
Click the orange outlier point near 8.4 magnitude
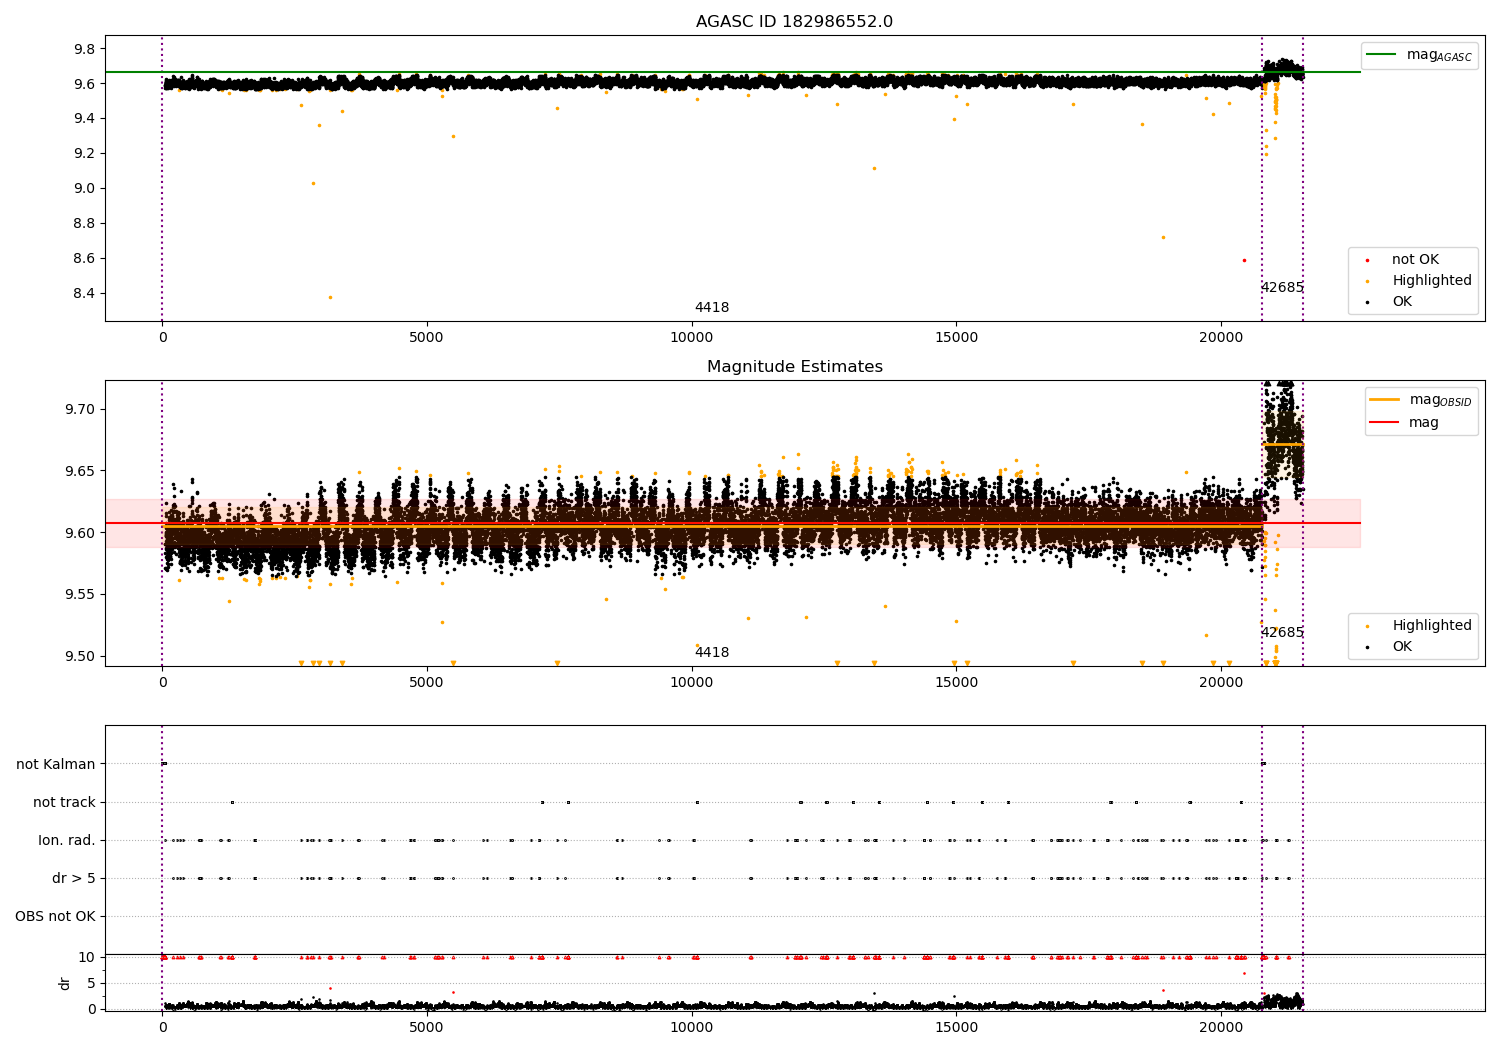pos(330,297)
